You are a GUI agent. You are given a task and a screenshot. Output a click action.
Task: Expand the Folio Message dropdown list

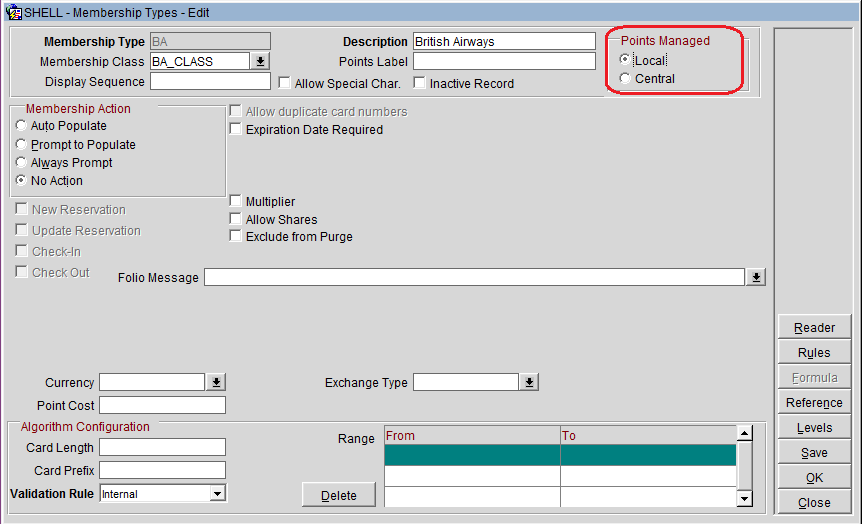click(x=756, y=277)
